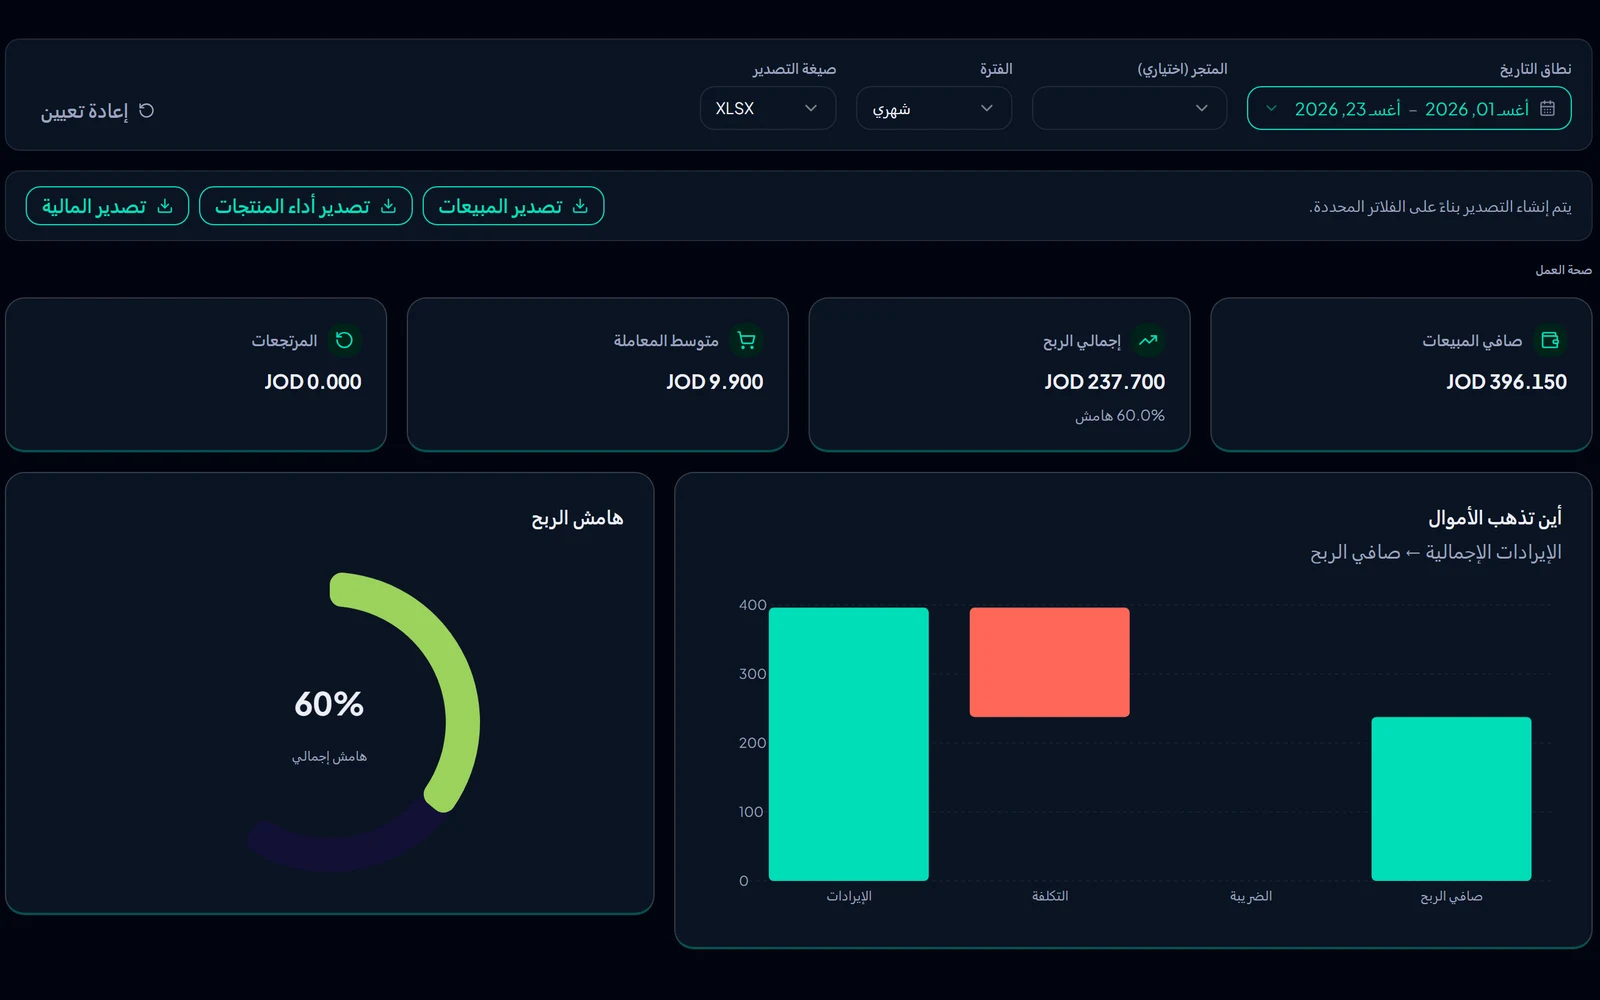The image size is (1600, 1000).
Task: Open the period dropdown showing شهري
Action: pos(934,108)
